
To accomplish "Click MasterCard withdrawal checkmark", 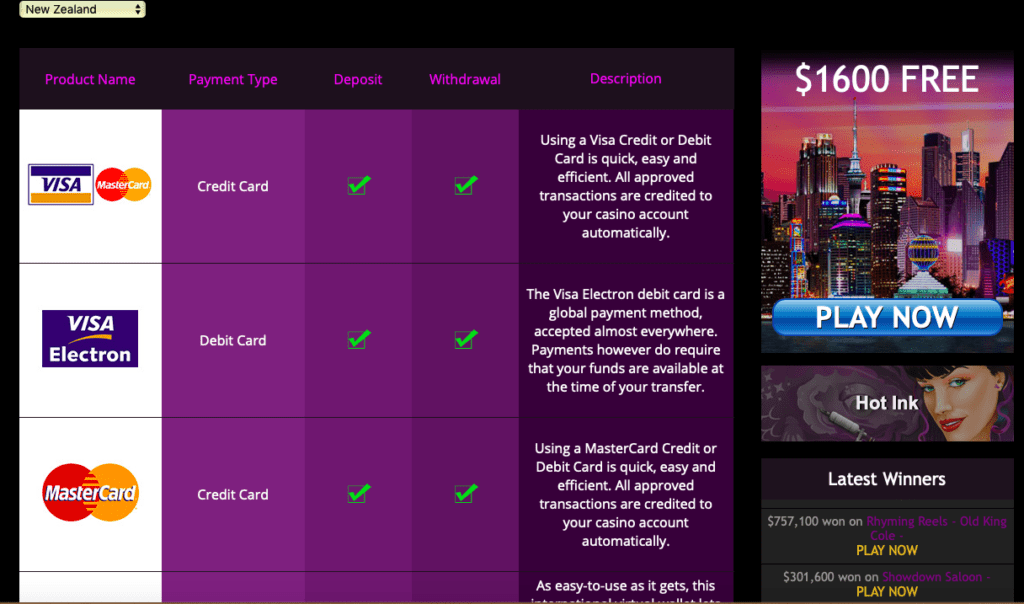I will coord(465,493).
